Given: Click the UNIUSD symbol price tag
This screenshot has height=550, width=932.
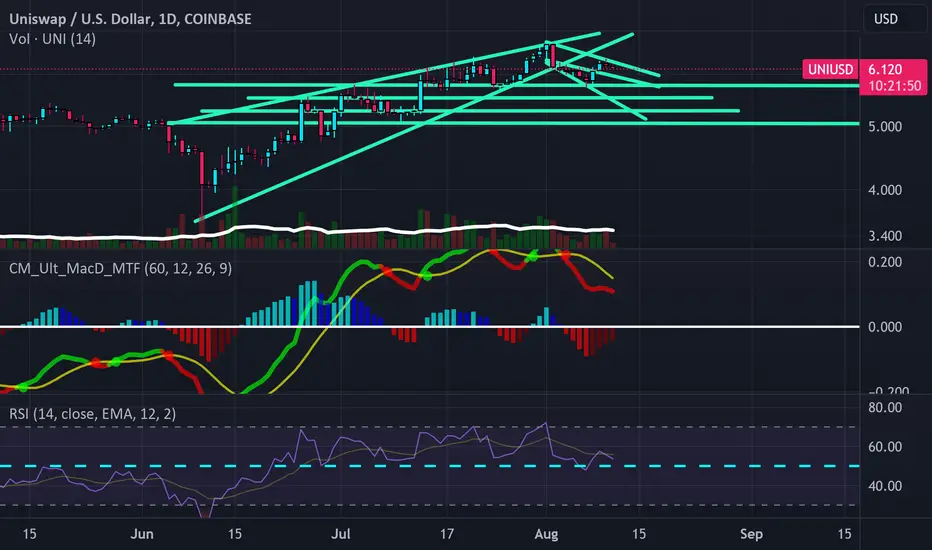Looking at the screenshot, I should (x=830, y=70).
